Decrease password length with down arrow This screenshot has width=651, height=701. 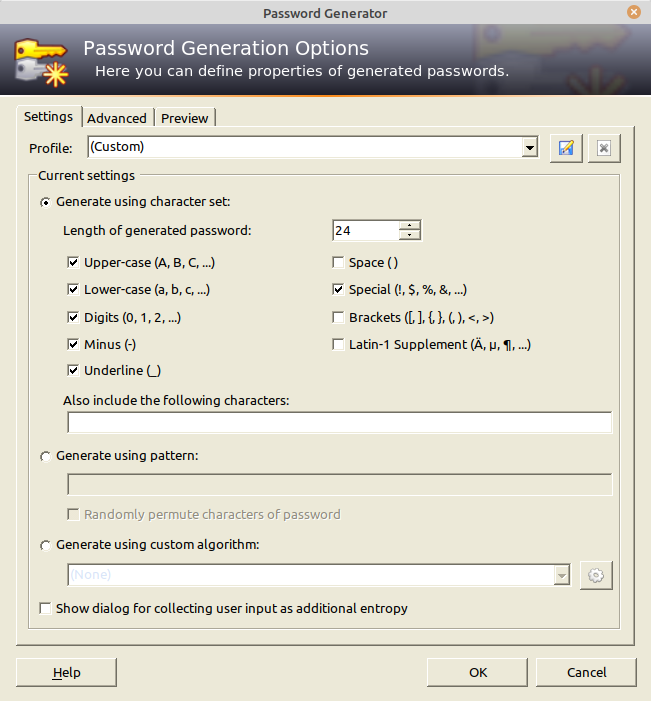410,236
